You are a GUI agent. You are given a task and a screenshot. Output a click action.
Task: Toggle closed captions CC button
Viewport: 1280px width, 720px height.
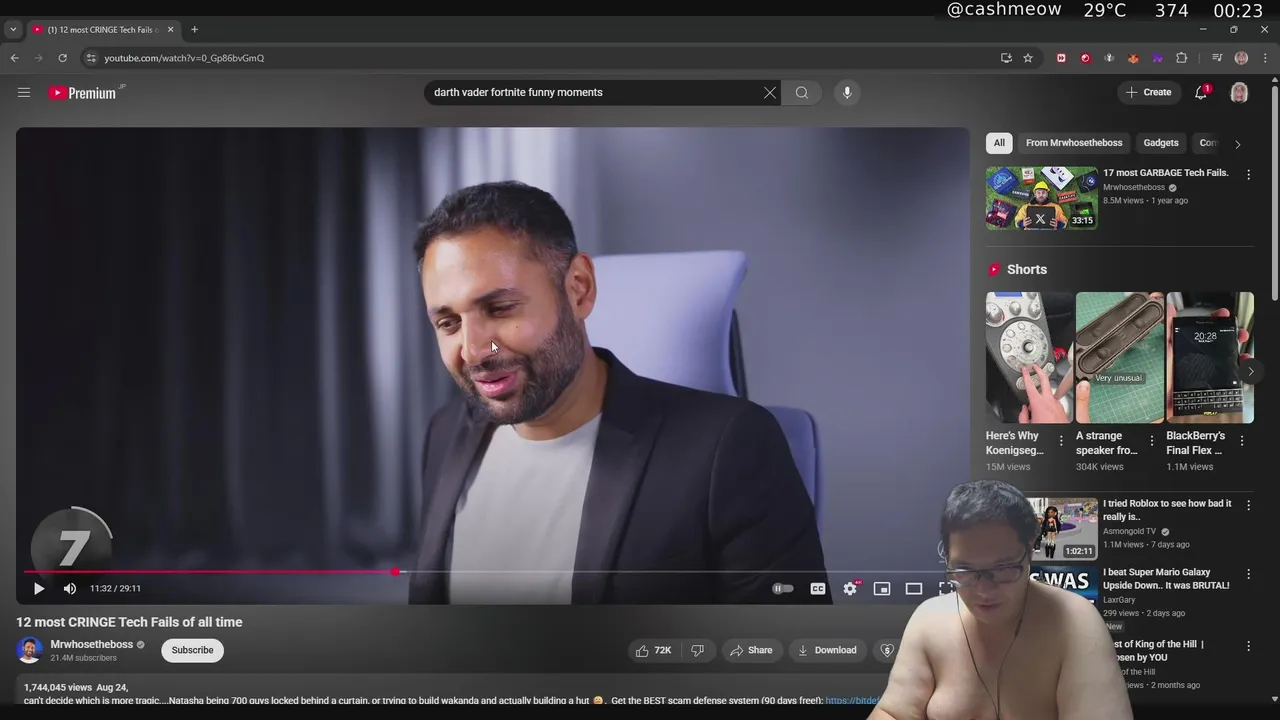tap(818, 589)
